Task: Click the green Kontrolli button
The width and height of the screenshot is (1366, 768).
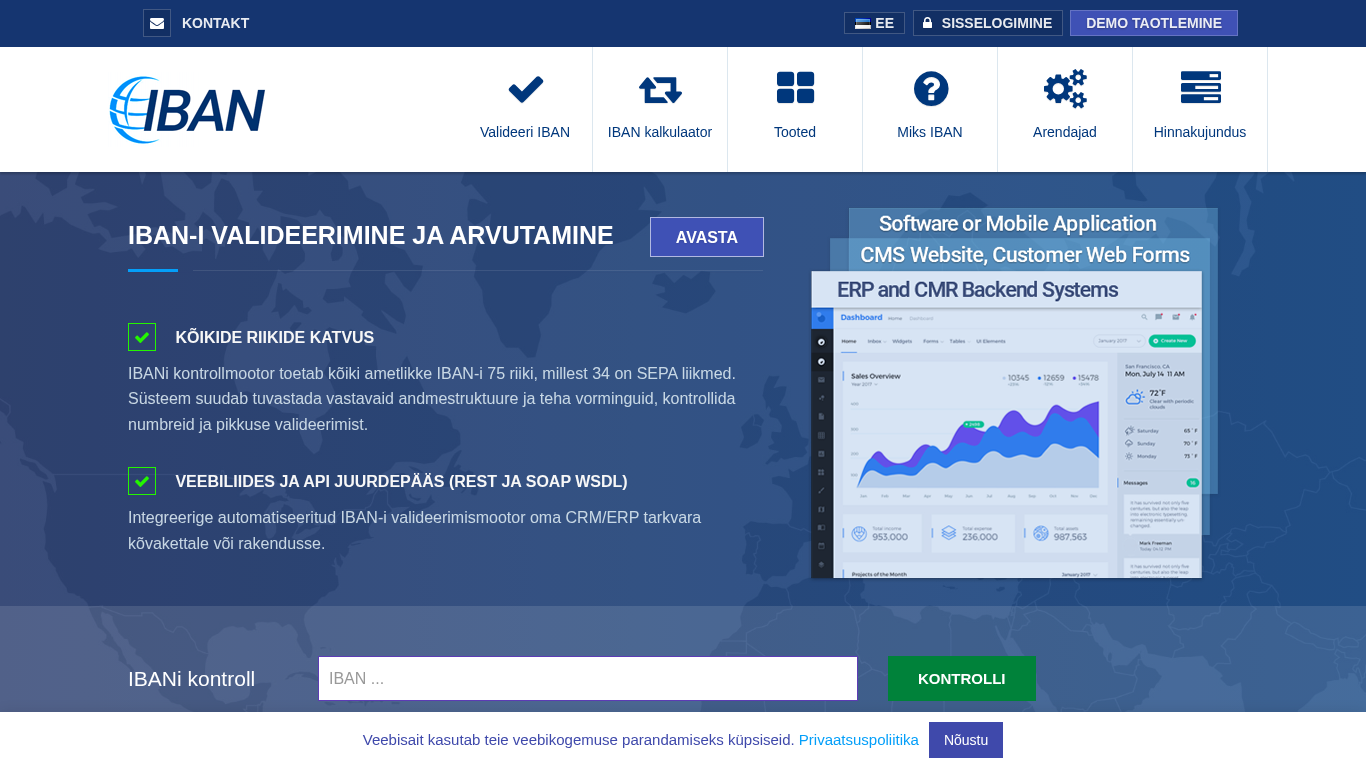Action: pos(961,678)
